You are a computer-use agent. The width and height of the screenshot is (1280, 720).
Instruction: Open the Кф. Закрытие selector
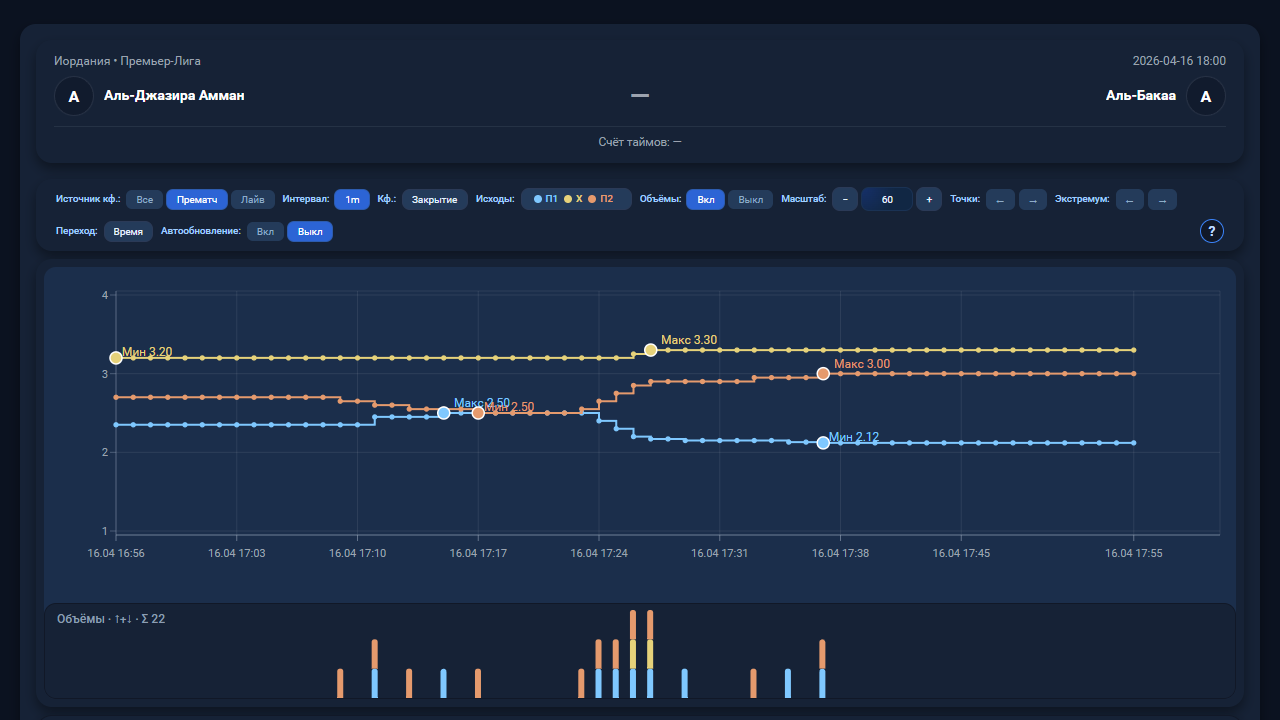tap(435, 200)
